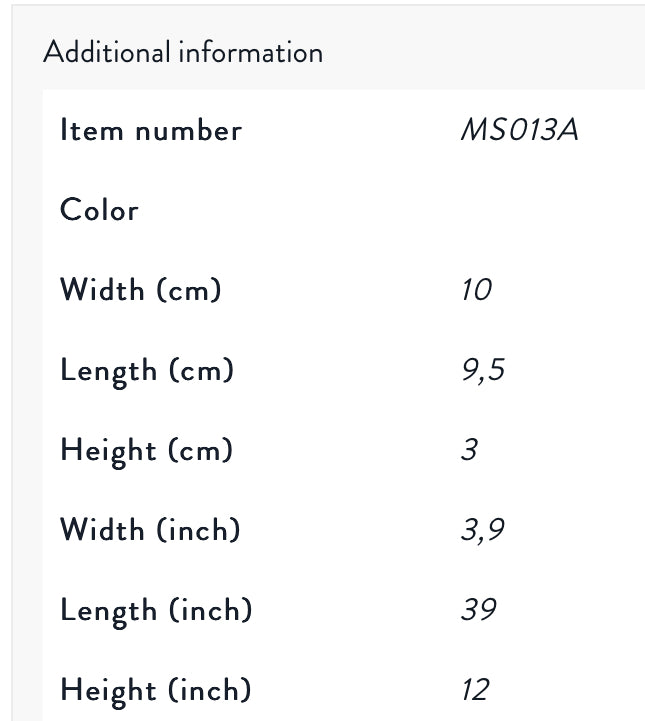Click the gray header band right of the heading

[x=490, y=52]
